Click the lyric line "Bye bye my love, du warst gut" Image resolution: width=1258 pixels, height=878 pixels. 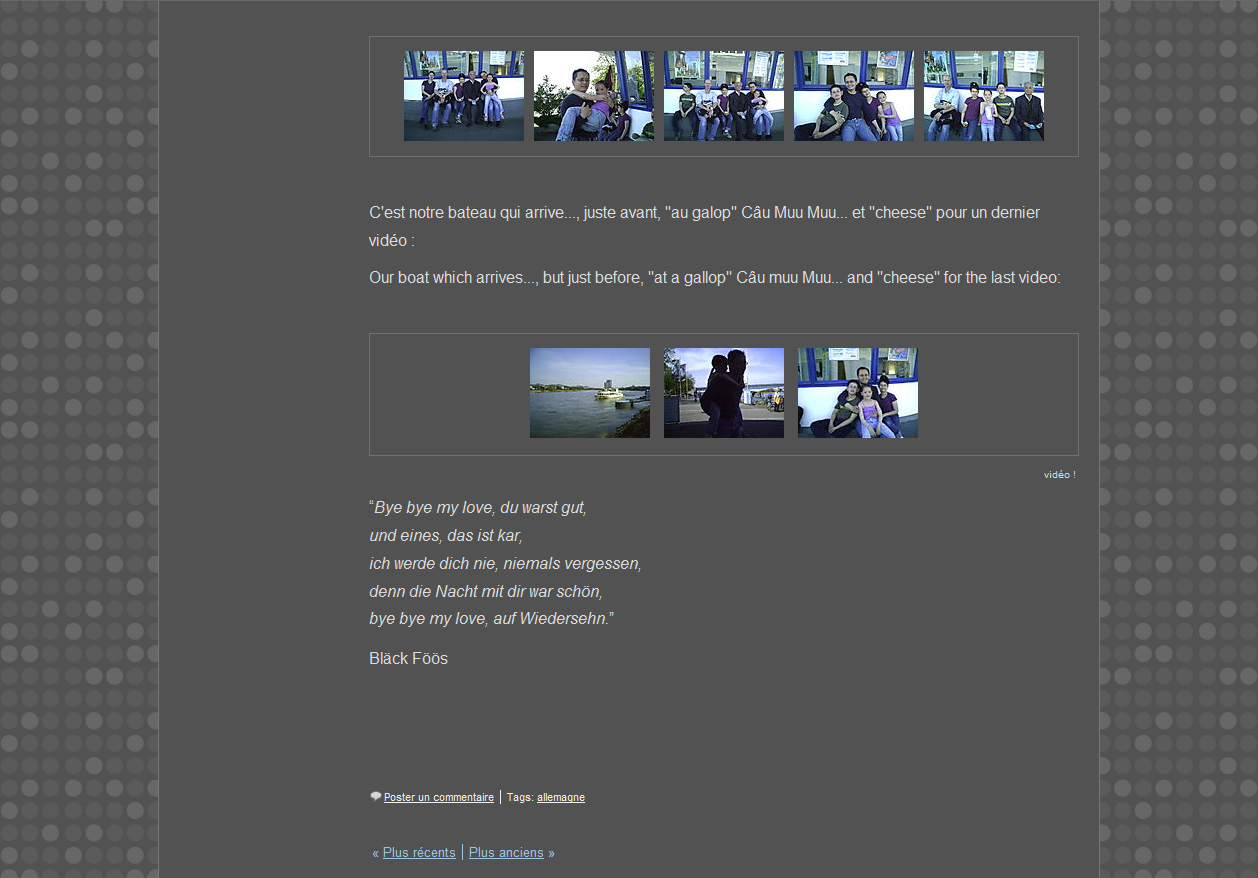pos(480,508)
